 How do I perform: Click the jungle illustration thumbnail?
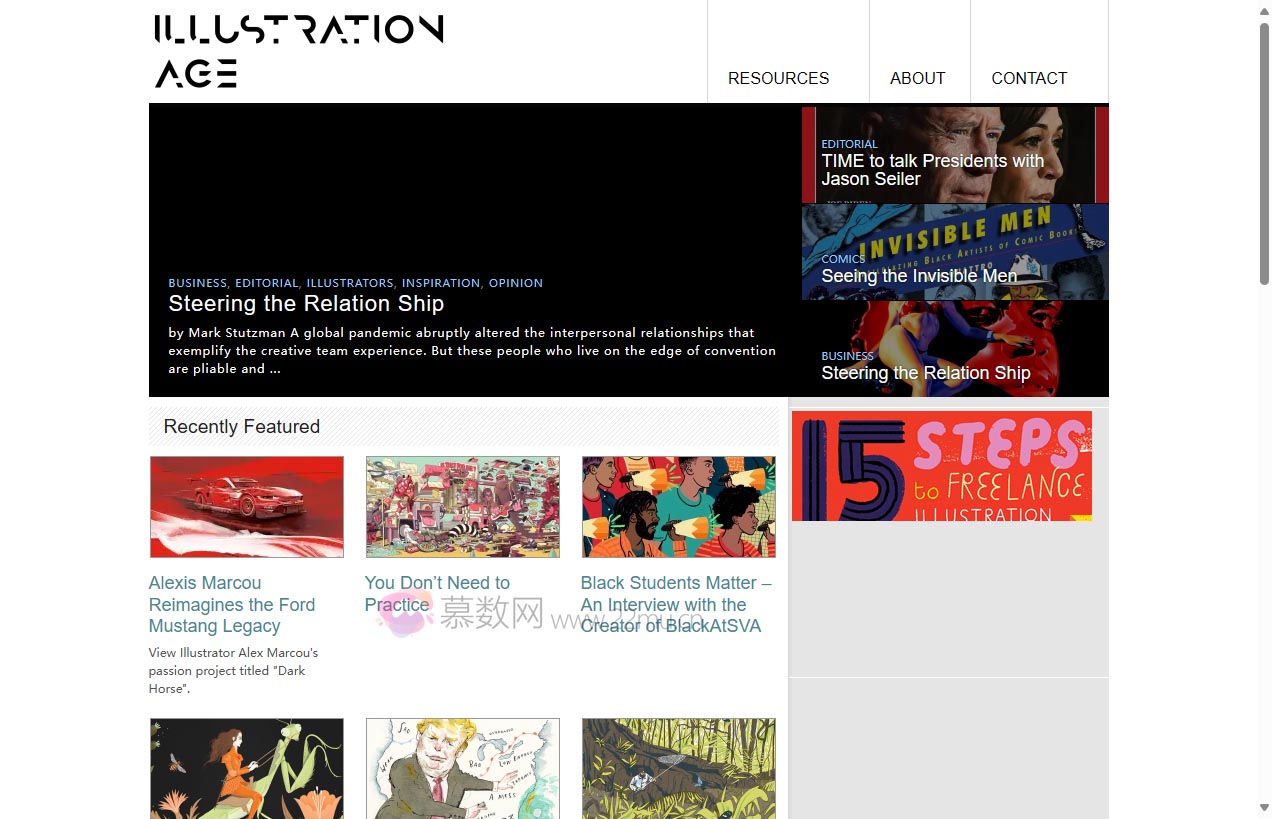click(678, 769)
